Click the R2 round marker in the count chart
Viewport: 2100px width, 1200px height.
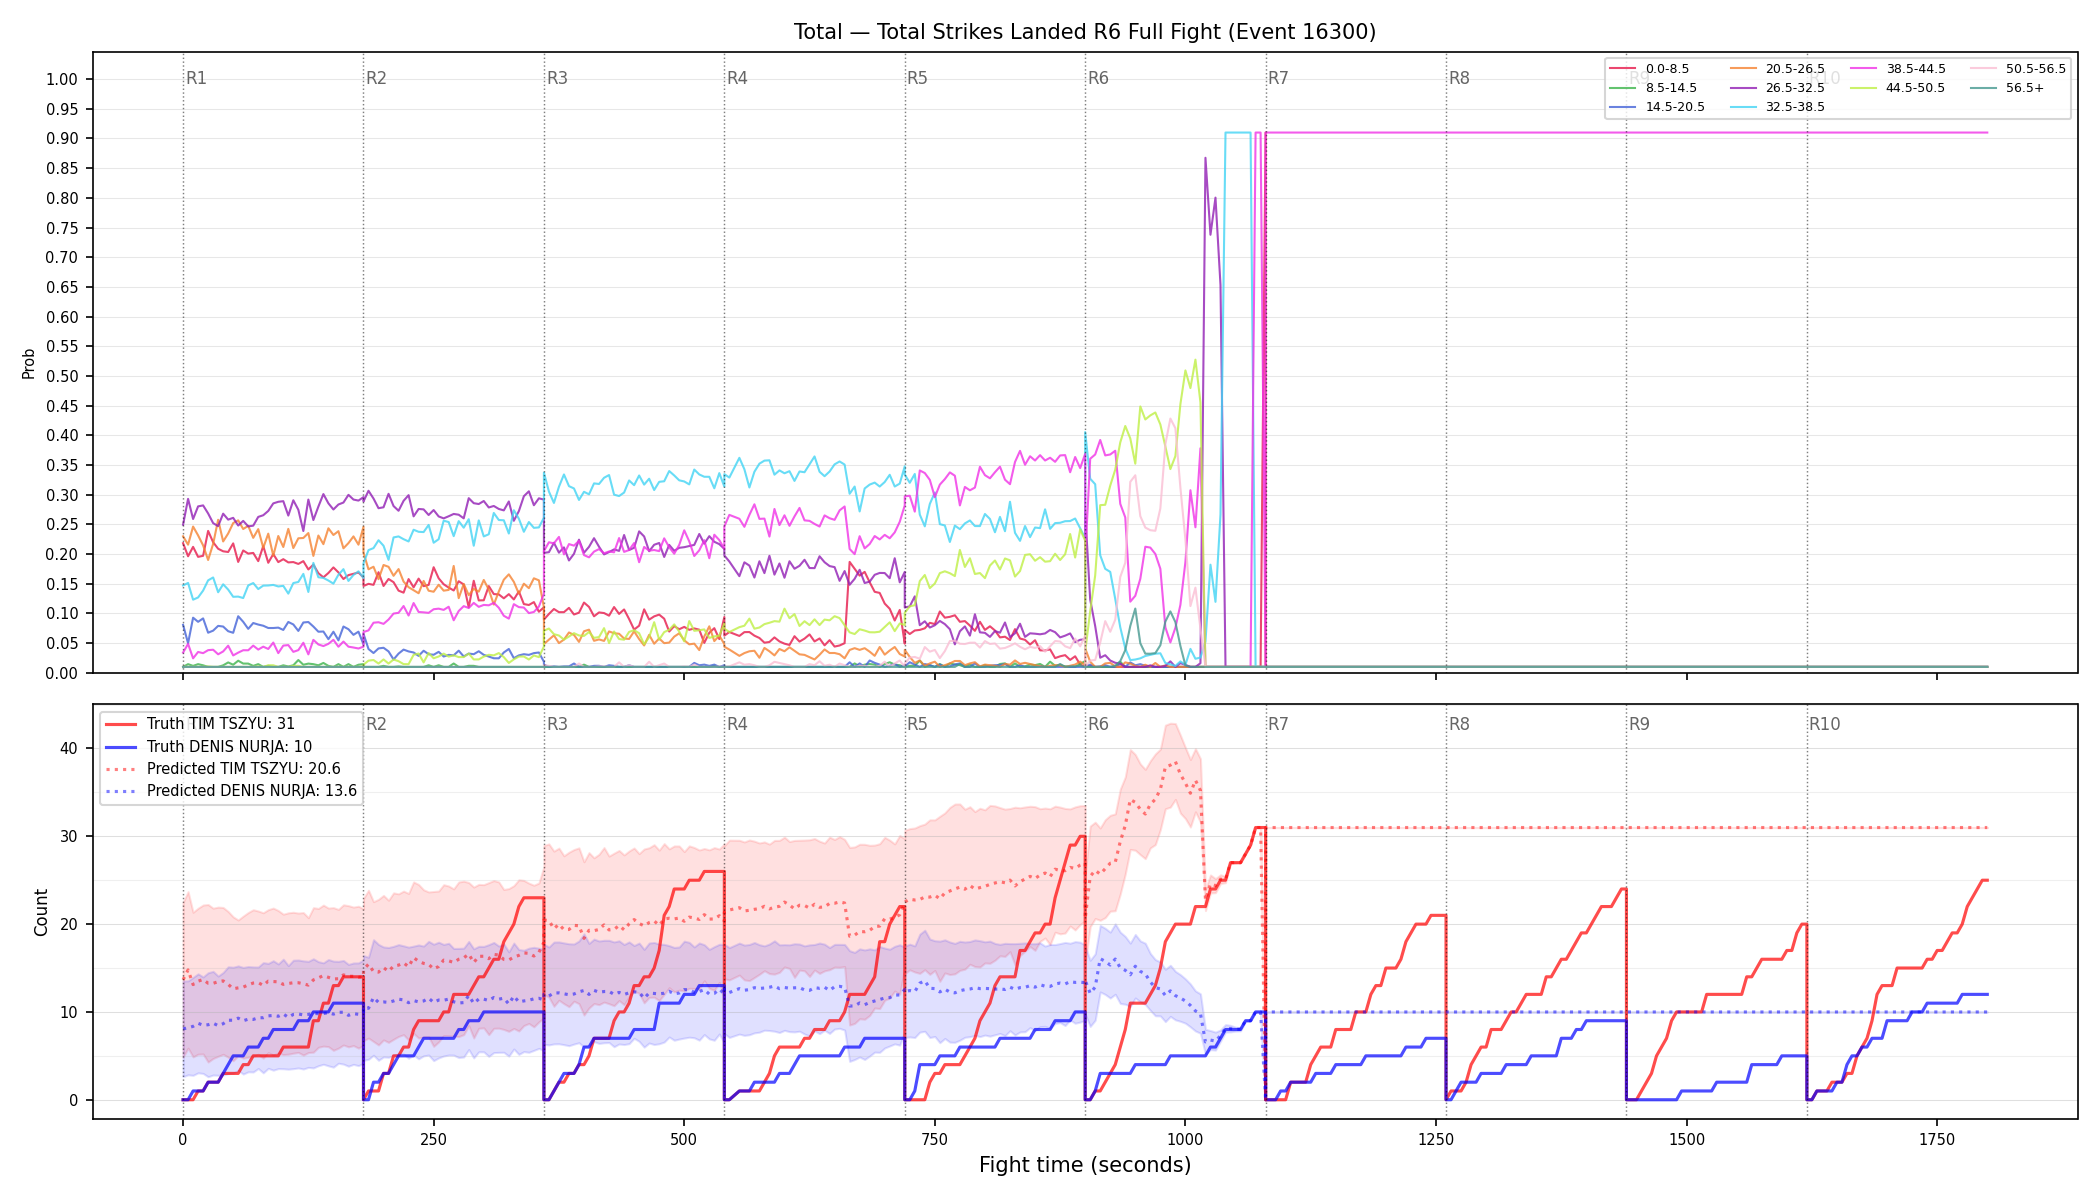[x=376, y=724]
